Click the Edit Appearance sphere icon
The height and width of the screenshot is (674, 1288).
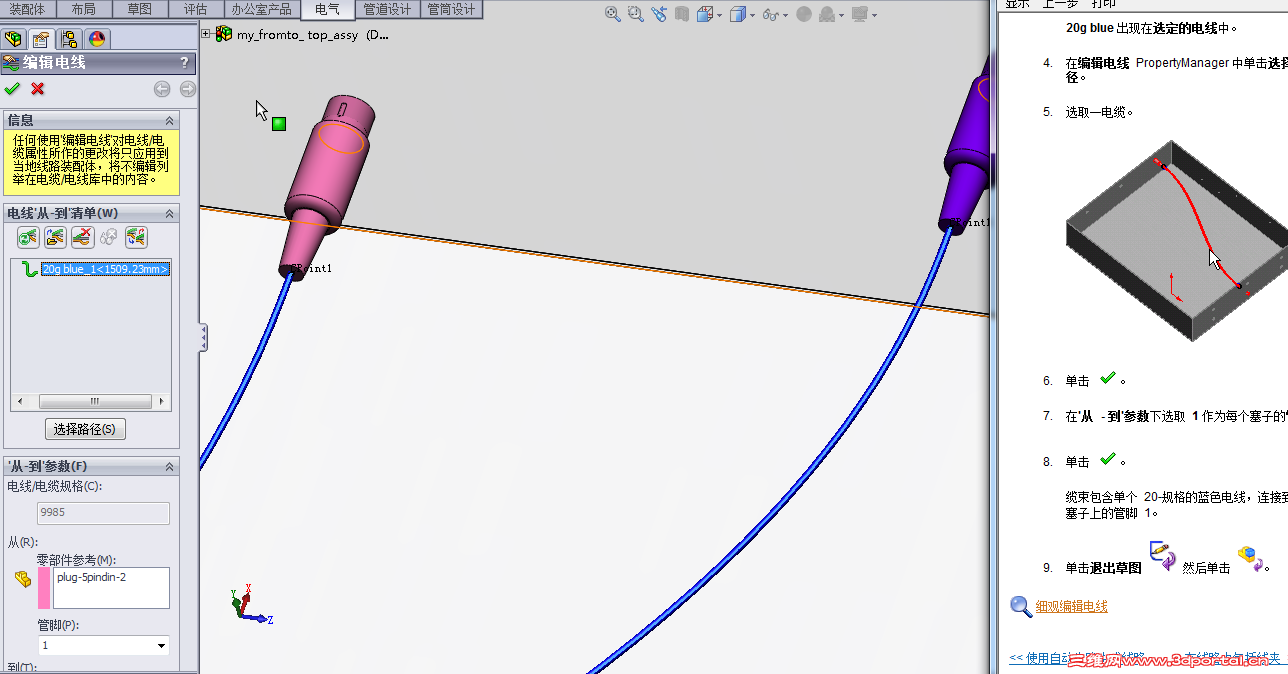click(804, 15)
